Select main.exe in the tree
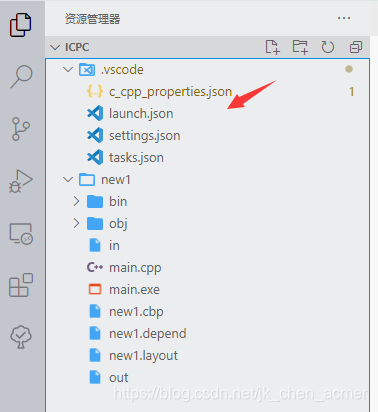This screenshot has width=378, height=412. tap(134, 290)
